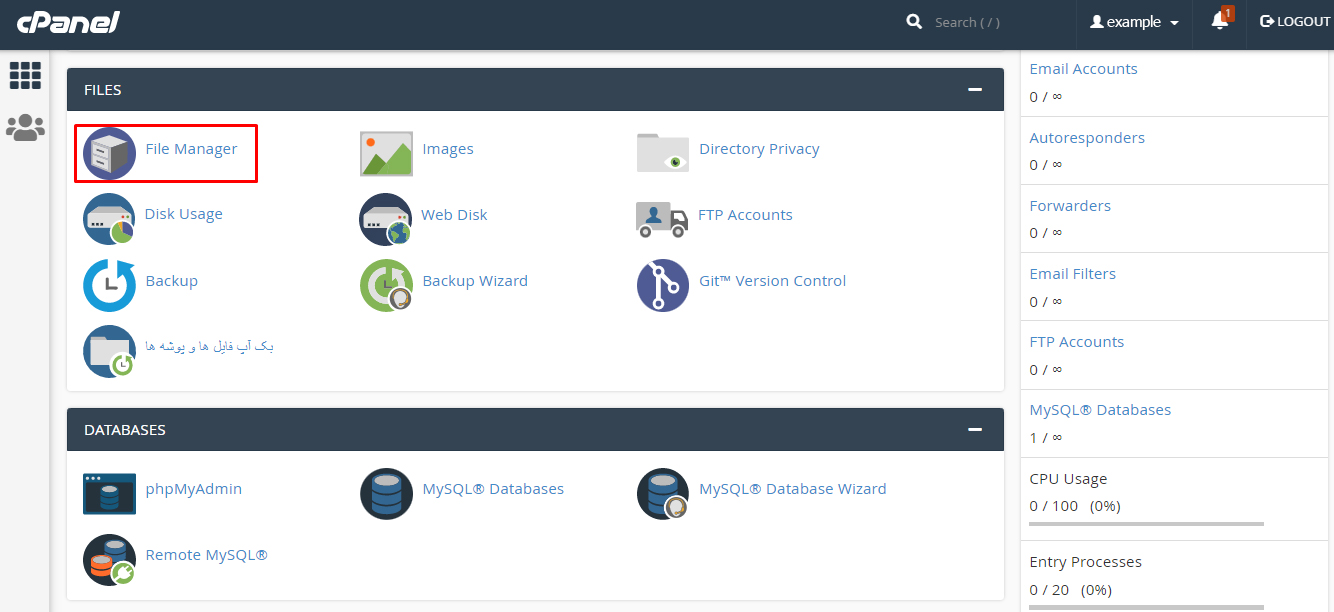1334x612 pixels.
Task: Open the phpMyAdmin link
Action: (194, 489)
